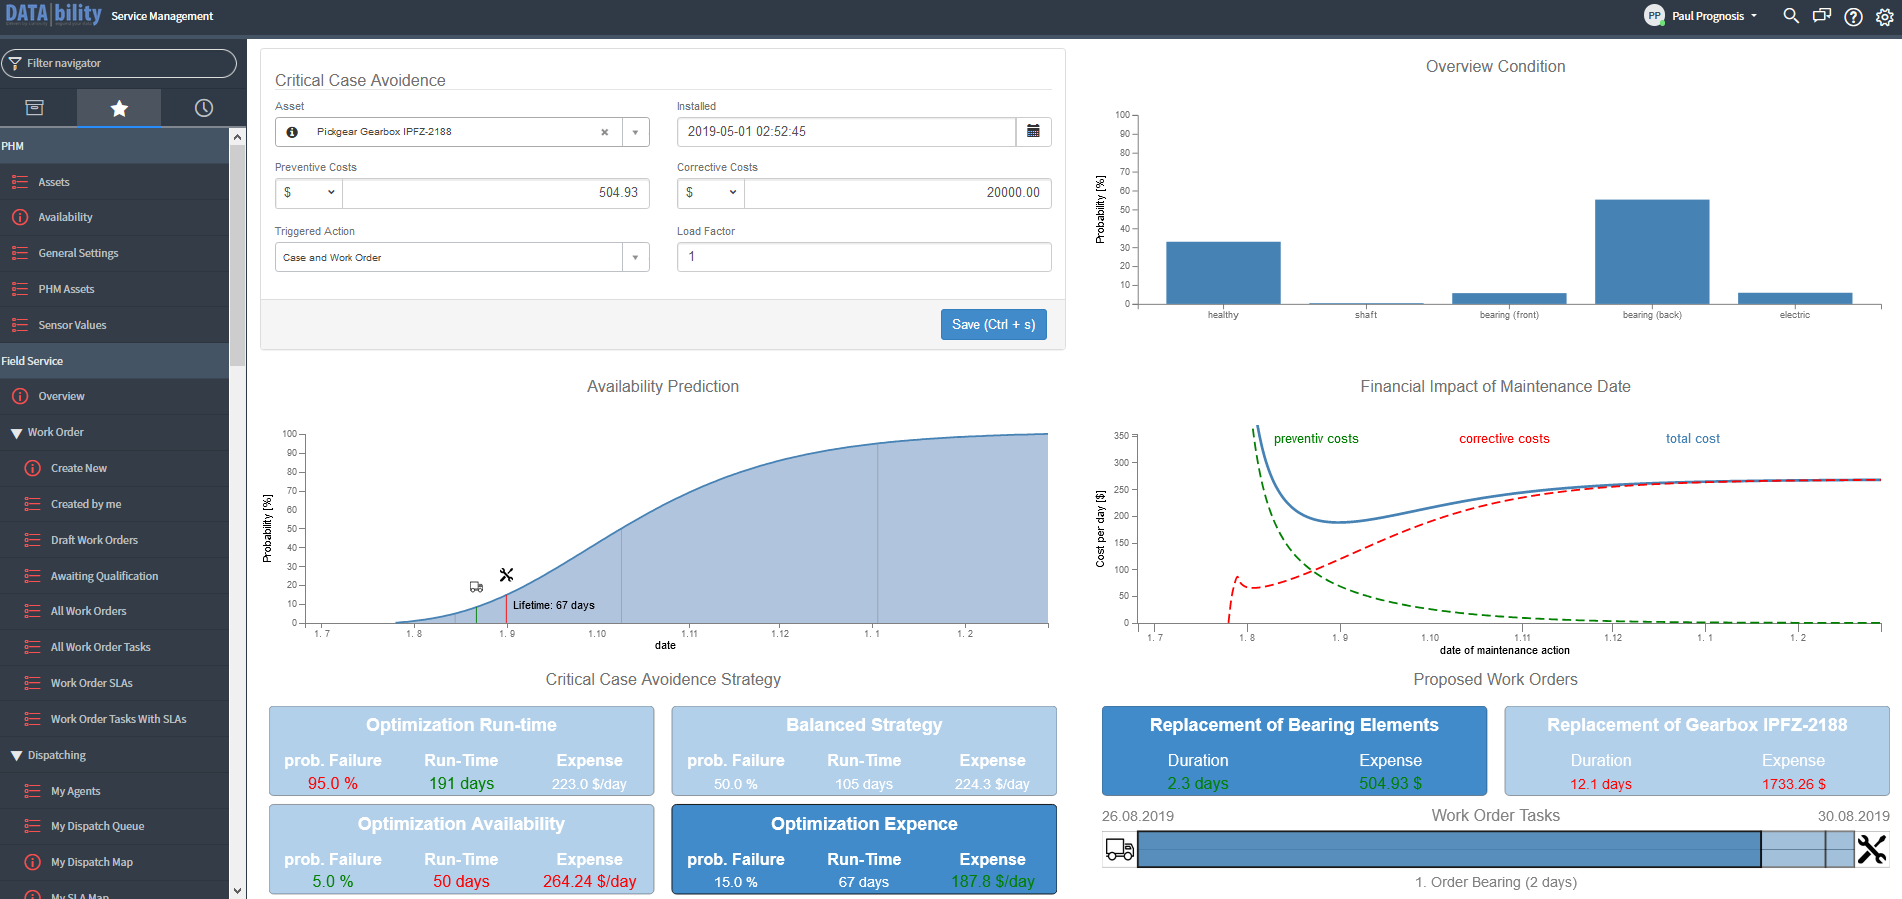Select Replacement of Gearbox IPFZ-2188 work order
Viewport: 1902px width, 899px height.
coord(1696,751)
